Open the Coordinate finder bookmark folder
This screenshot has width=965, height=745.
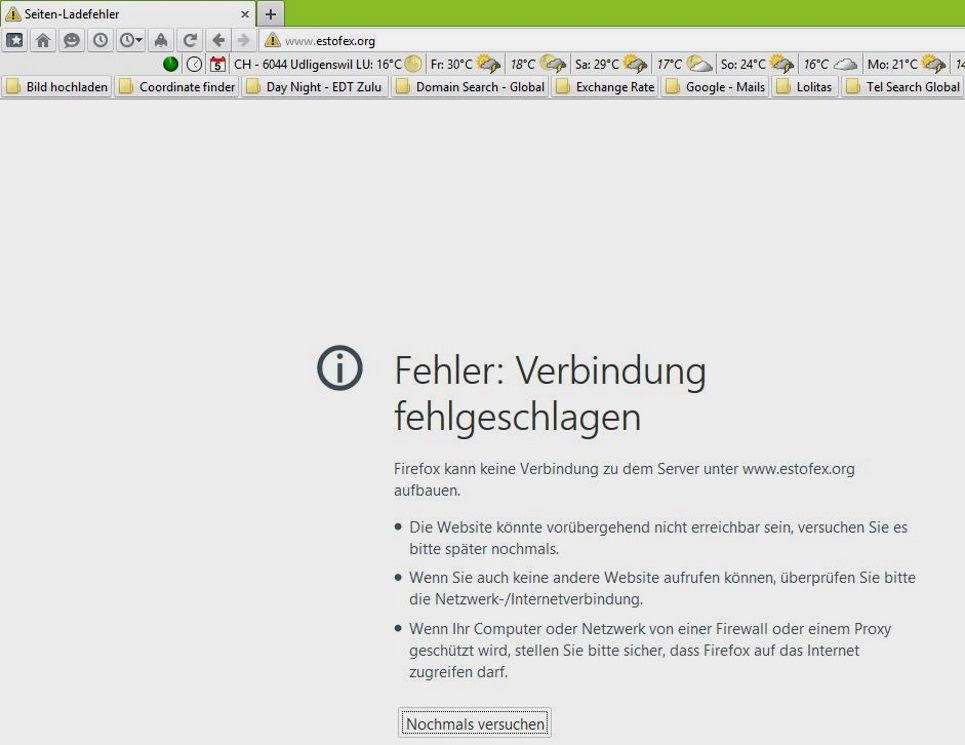point(177,87)
